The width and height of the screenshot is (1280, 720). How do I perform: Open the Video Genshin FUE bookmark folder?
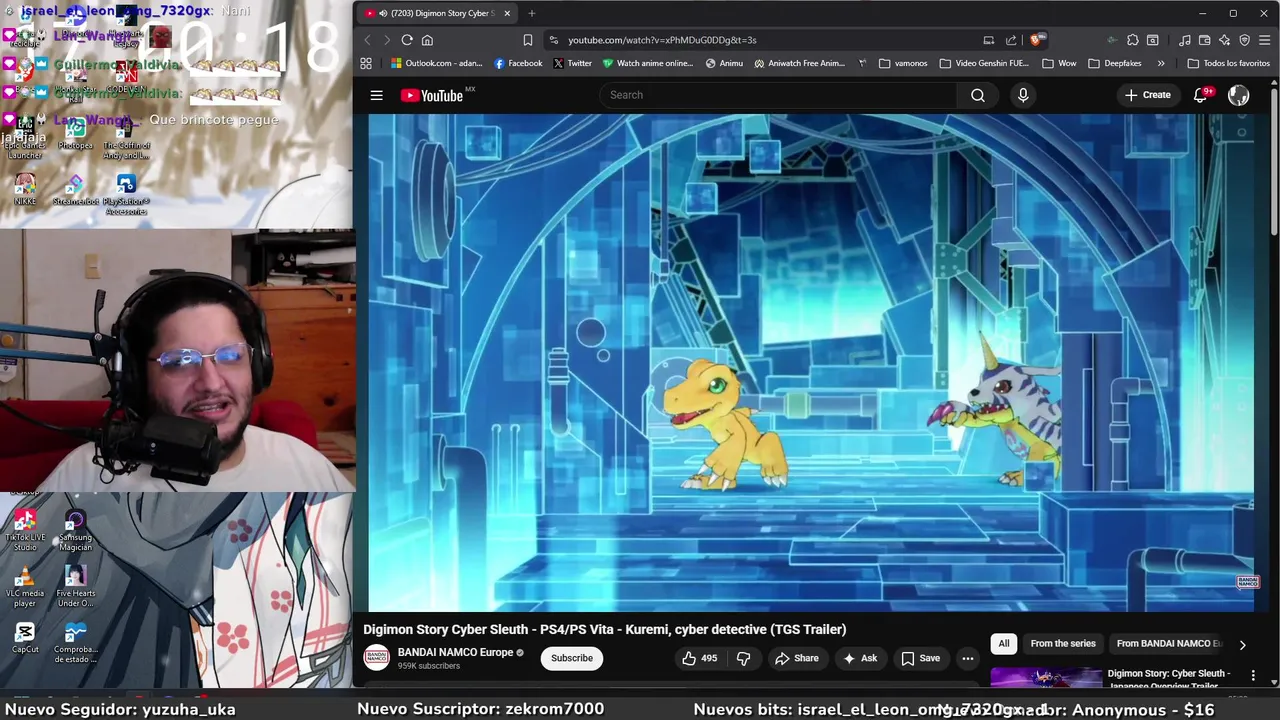984,63
